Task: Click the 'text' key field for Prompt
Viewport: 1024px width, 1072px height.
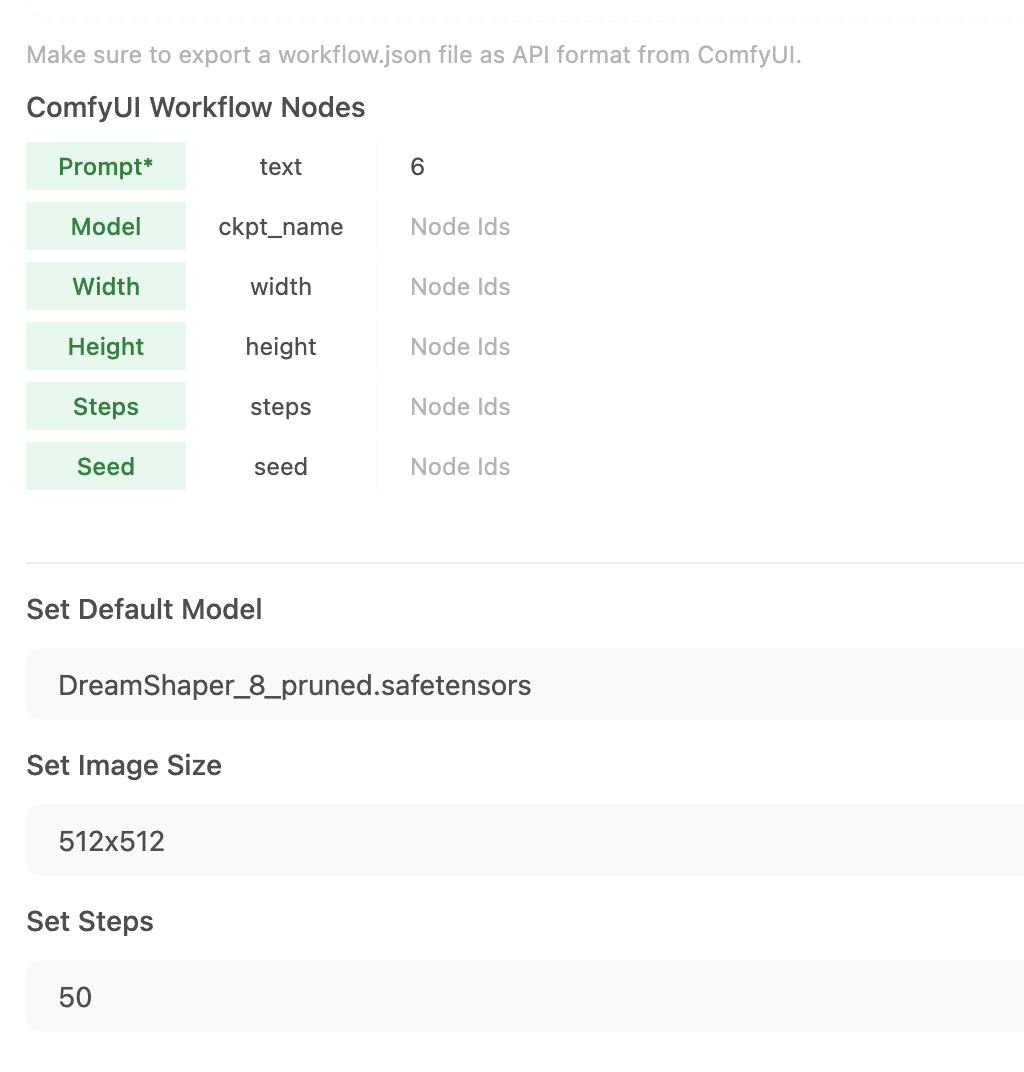Action: click(281, 167)
